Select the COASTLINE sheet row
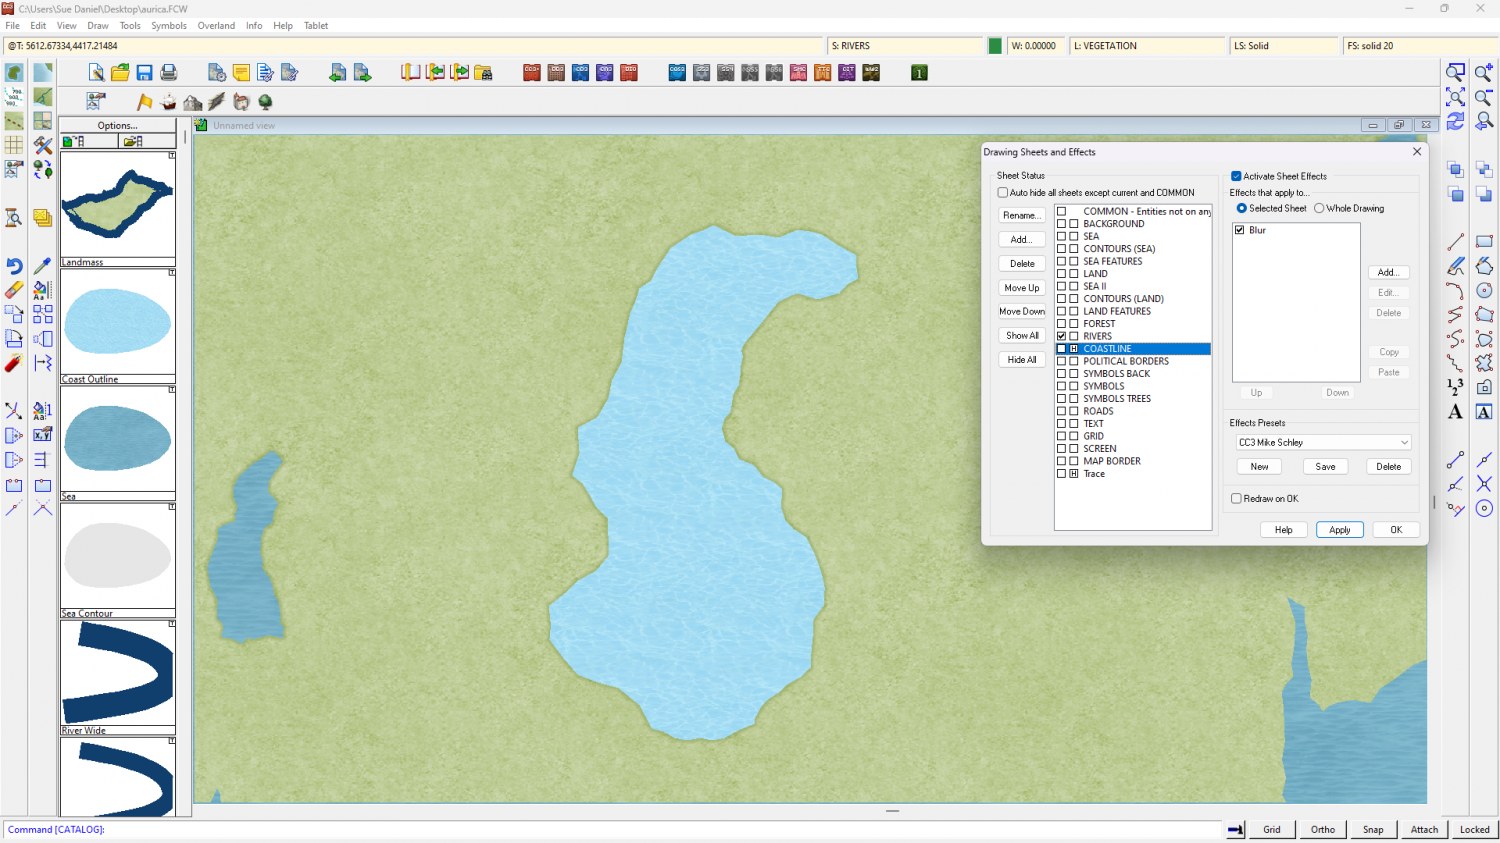 point(1134,349)
